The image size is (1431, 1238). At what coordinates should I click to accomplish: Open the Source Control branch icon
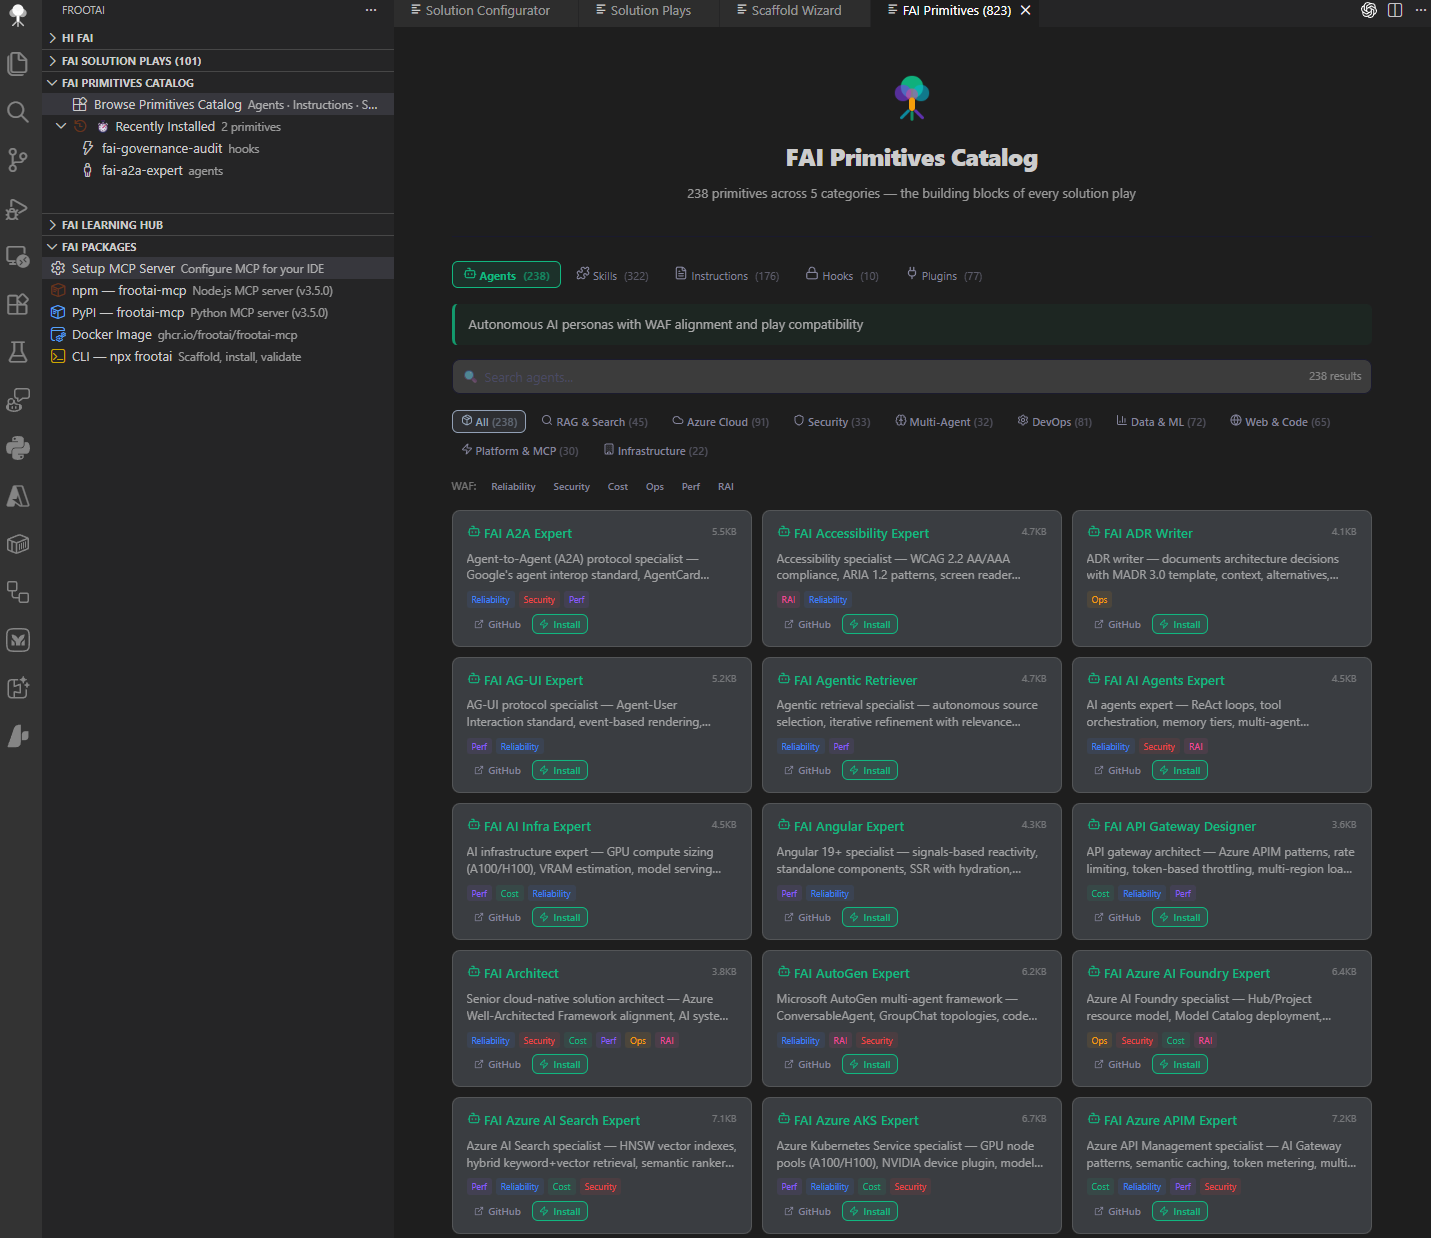(x=18, y=160)
